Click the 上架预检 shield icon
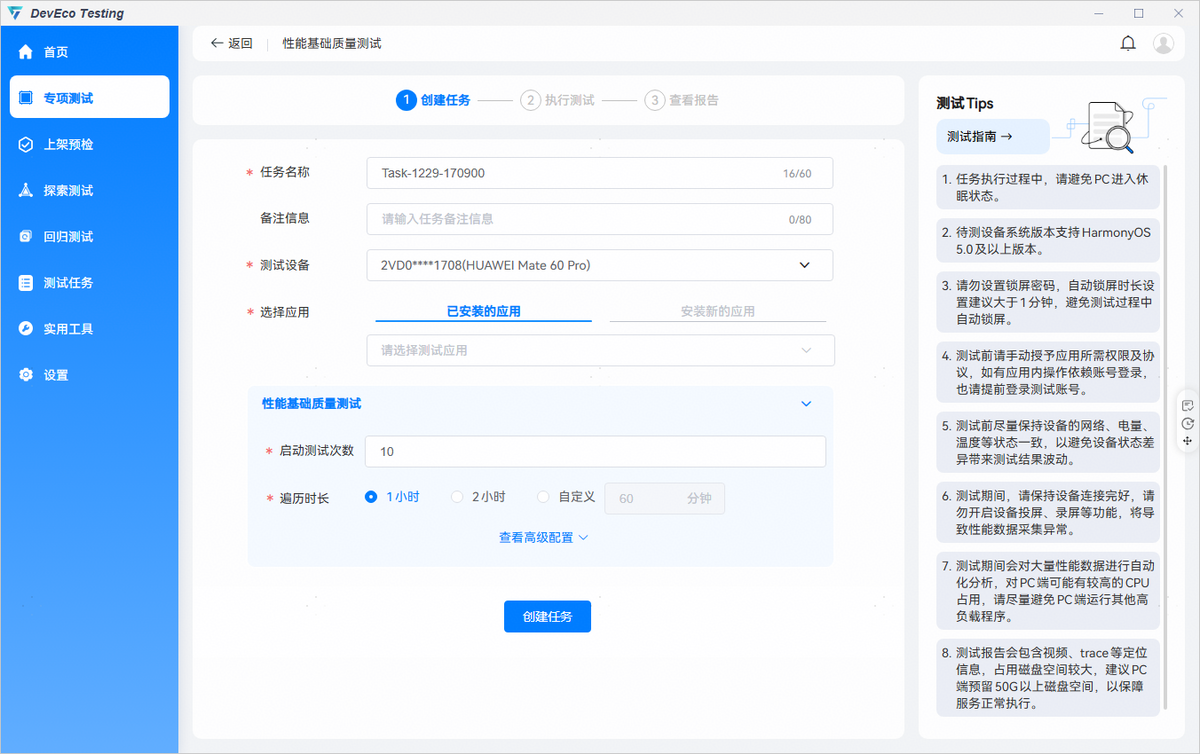Viewport: 1200px width, 754px height. click(x=26, y=145)
